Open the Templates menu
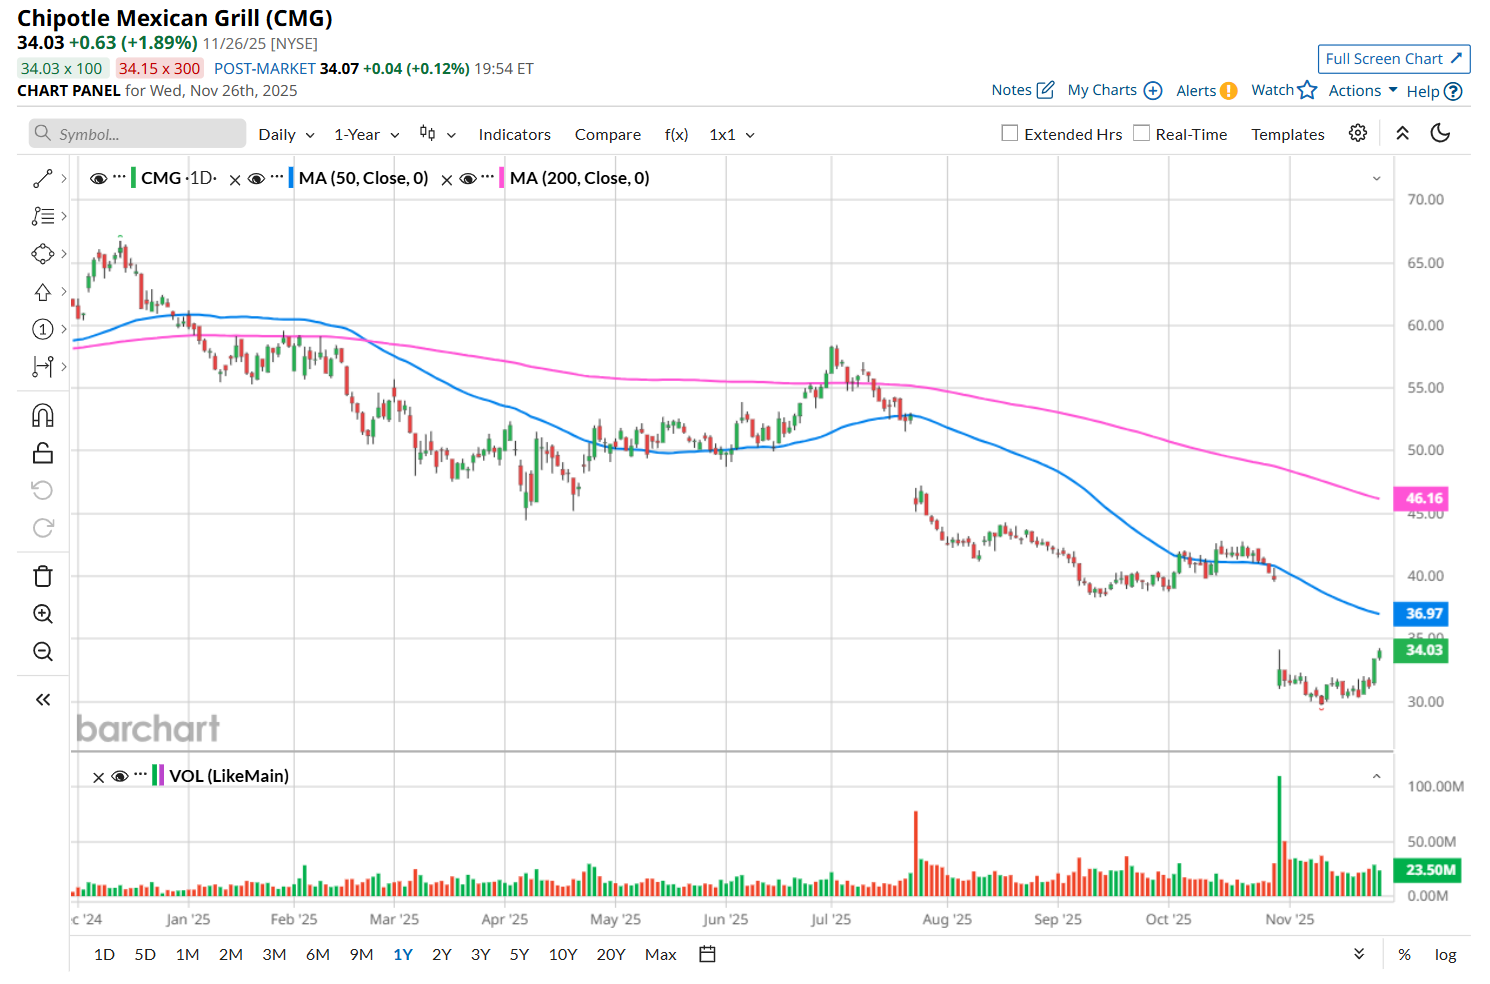 (1288, 134)
